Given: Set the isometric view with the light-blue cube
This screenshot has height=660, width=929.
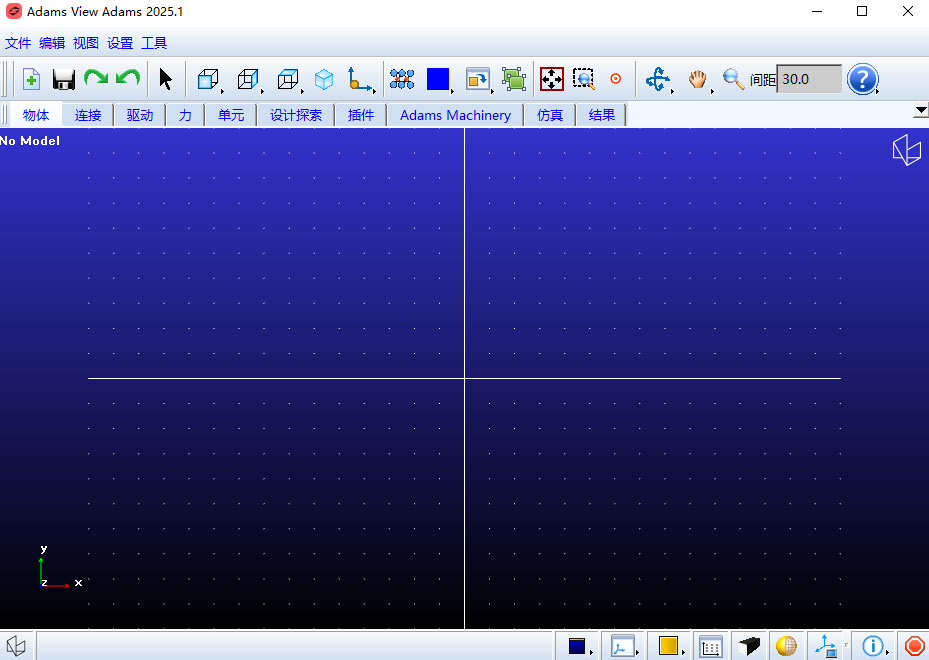Looking at the screenshot, I should (324, 79).
